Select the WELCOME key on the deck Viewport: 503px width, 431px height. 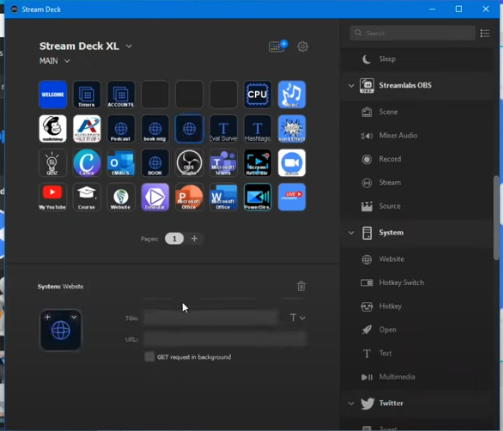coord(53,95)
